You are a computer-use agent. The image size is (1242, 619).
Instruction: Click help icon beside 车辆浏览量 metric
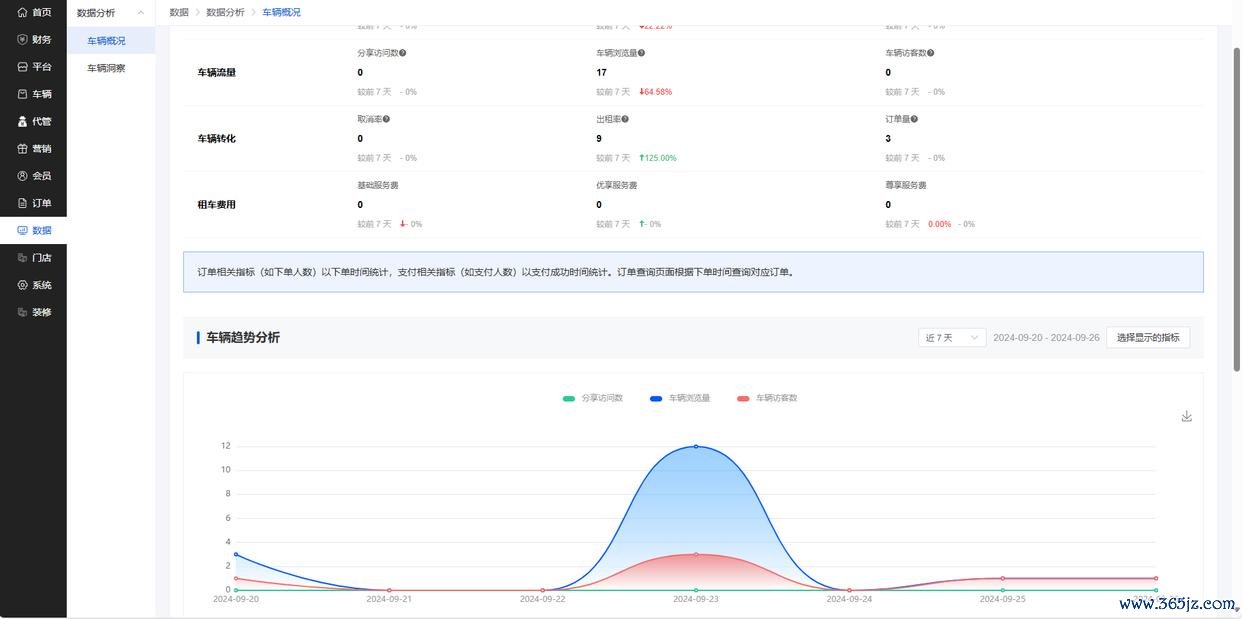click(x=642, y=53)
